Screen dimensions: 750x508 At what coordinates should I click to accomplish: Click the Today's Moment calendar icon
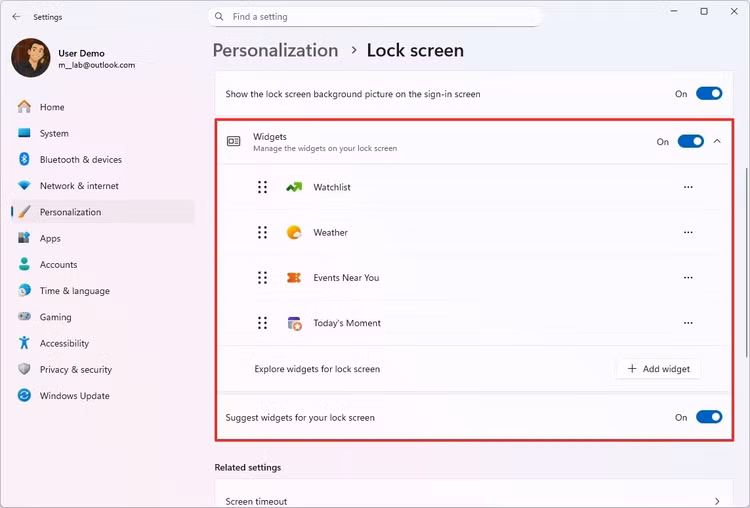pyautogui.click(x=294, y=323)
